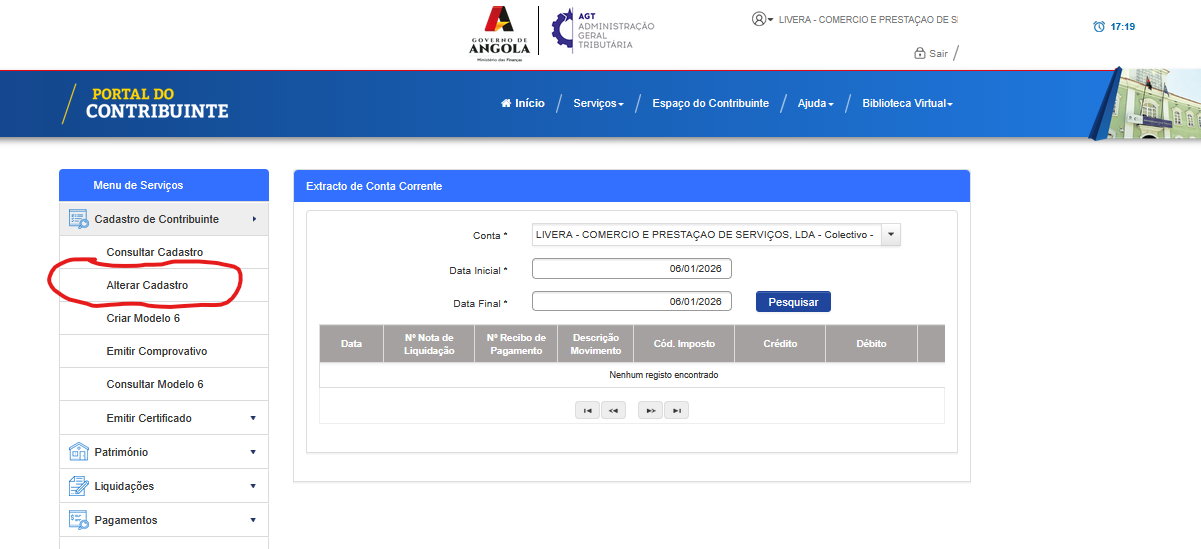
Task: Click the Sair logout link
Action: pos(937,53)
